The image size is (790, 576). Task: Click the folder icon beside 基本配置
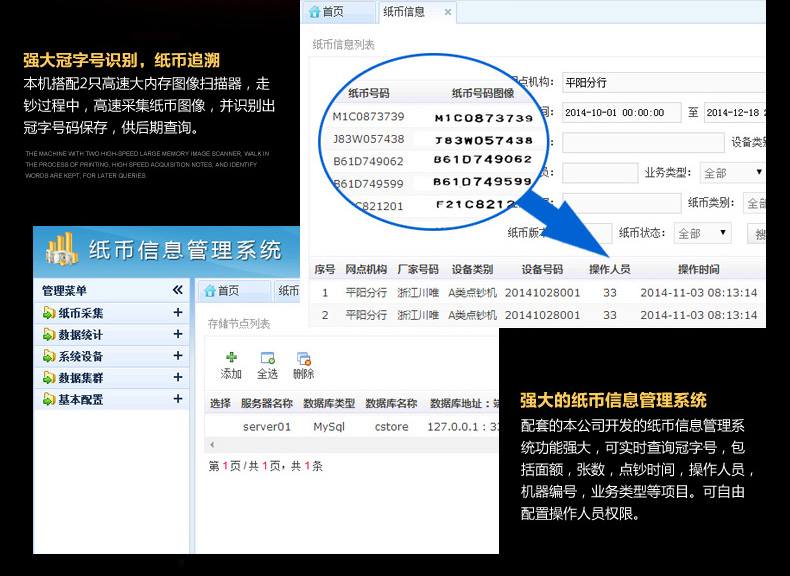tap(48, 399)
